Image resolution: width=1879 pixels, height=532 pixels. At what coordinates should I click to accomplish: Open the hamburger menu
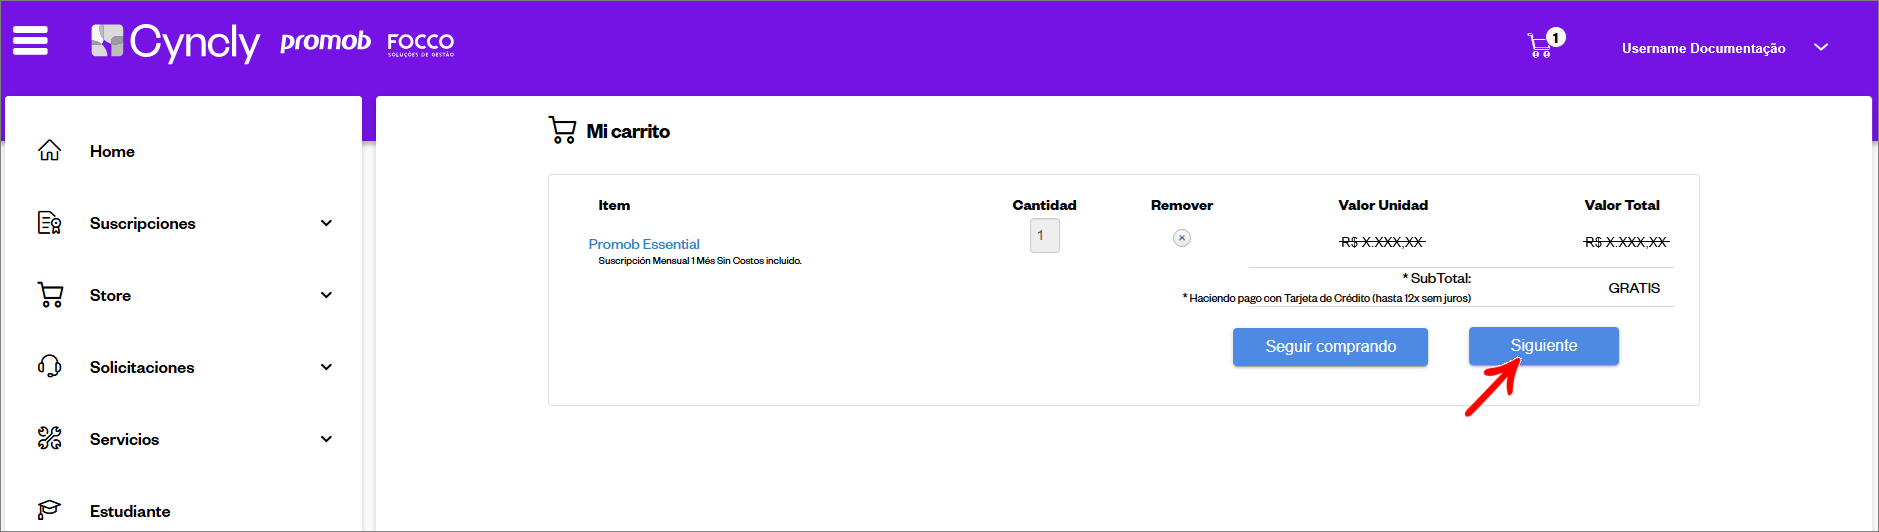point(30,40)
